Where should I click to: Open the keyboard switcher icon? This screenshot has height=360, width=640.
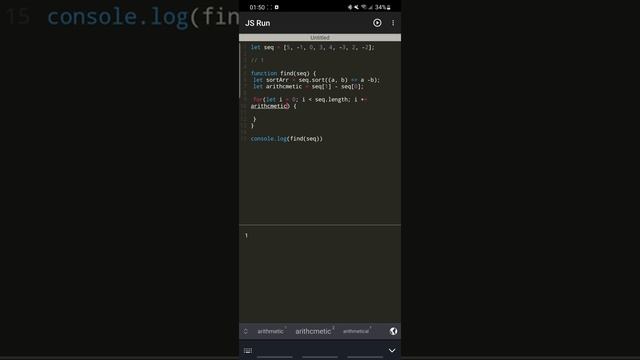248,351
